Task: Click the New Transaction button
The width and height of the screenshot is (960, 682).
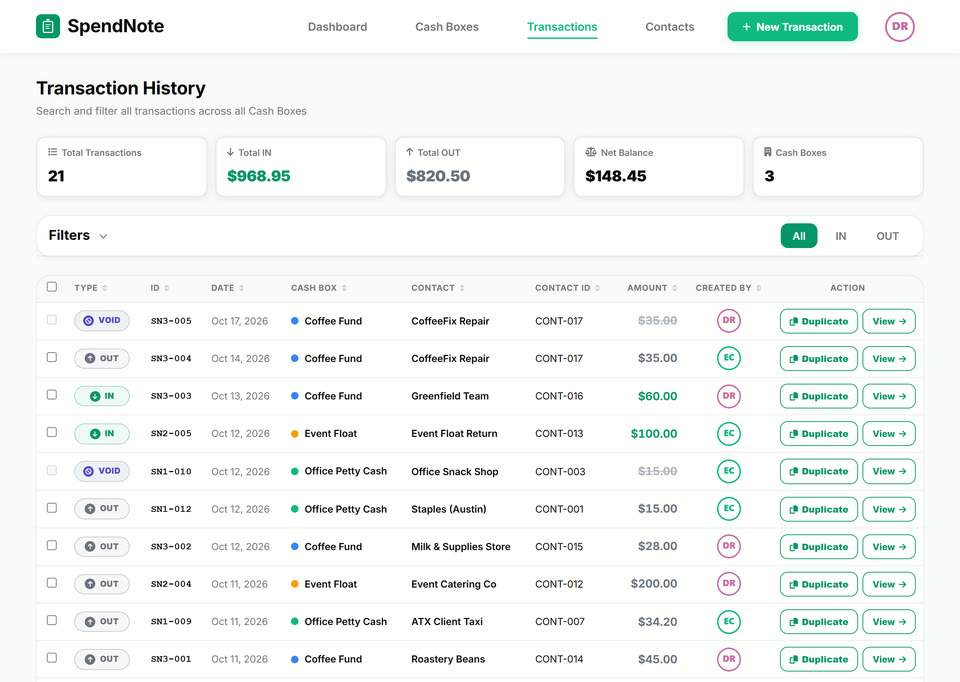Action: (x=792, y=27)
